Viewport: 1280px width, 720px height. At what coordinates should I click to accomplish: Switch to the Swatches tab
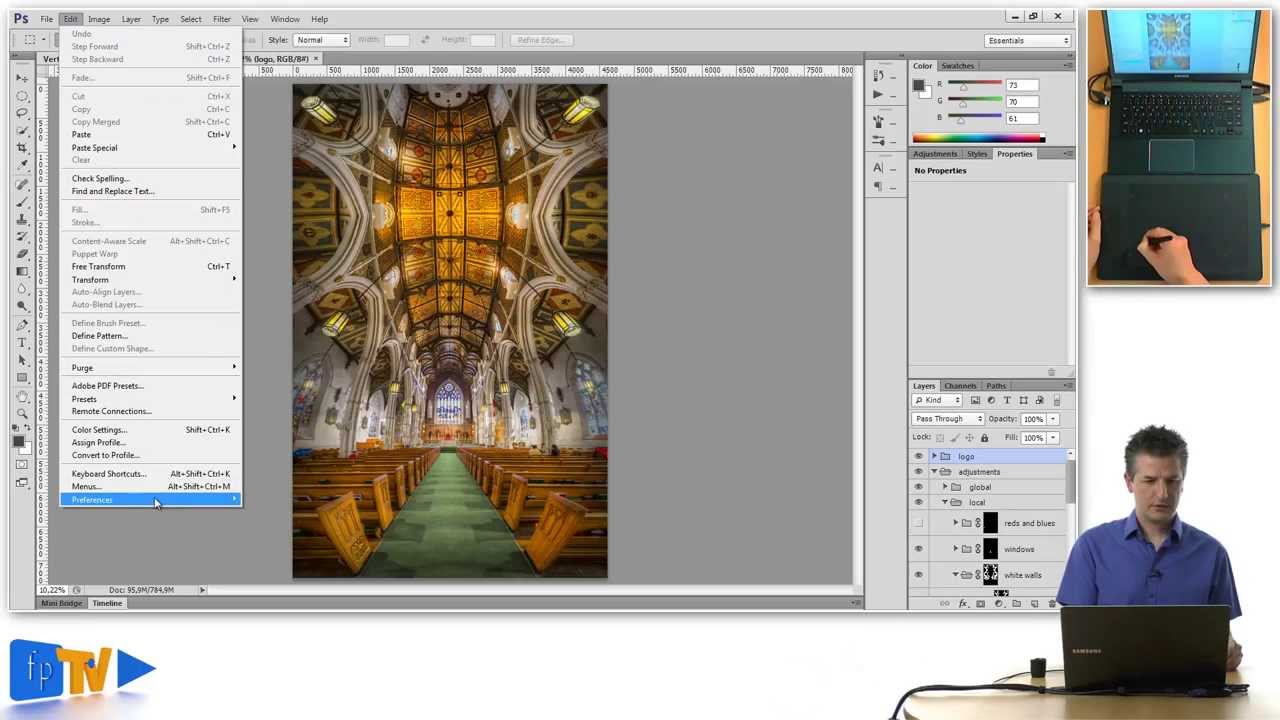957,66
